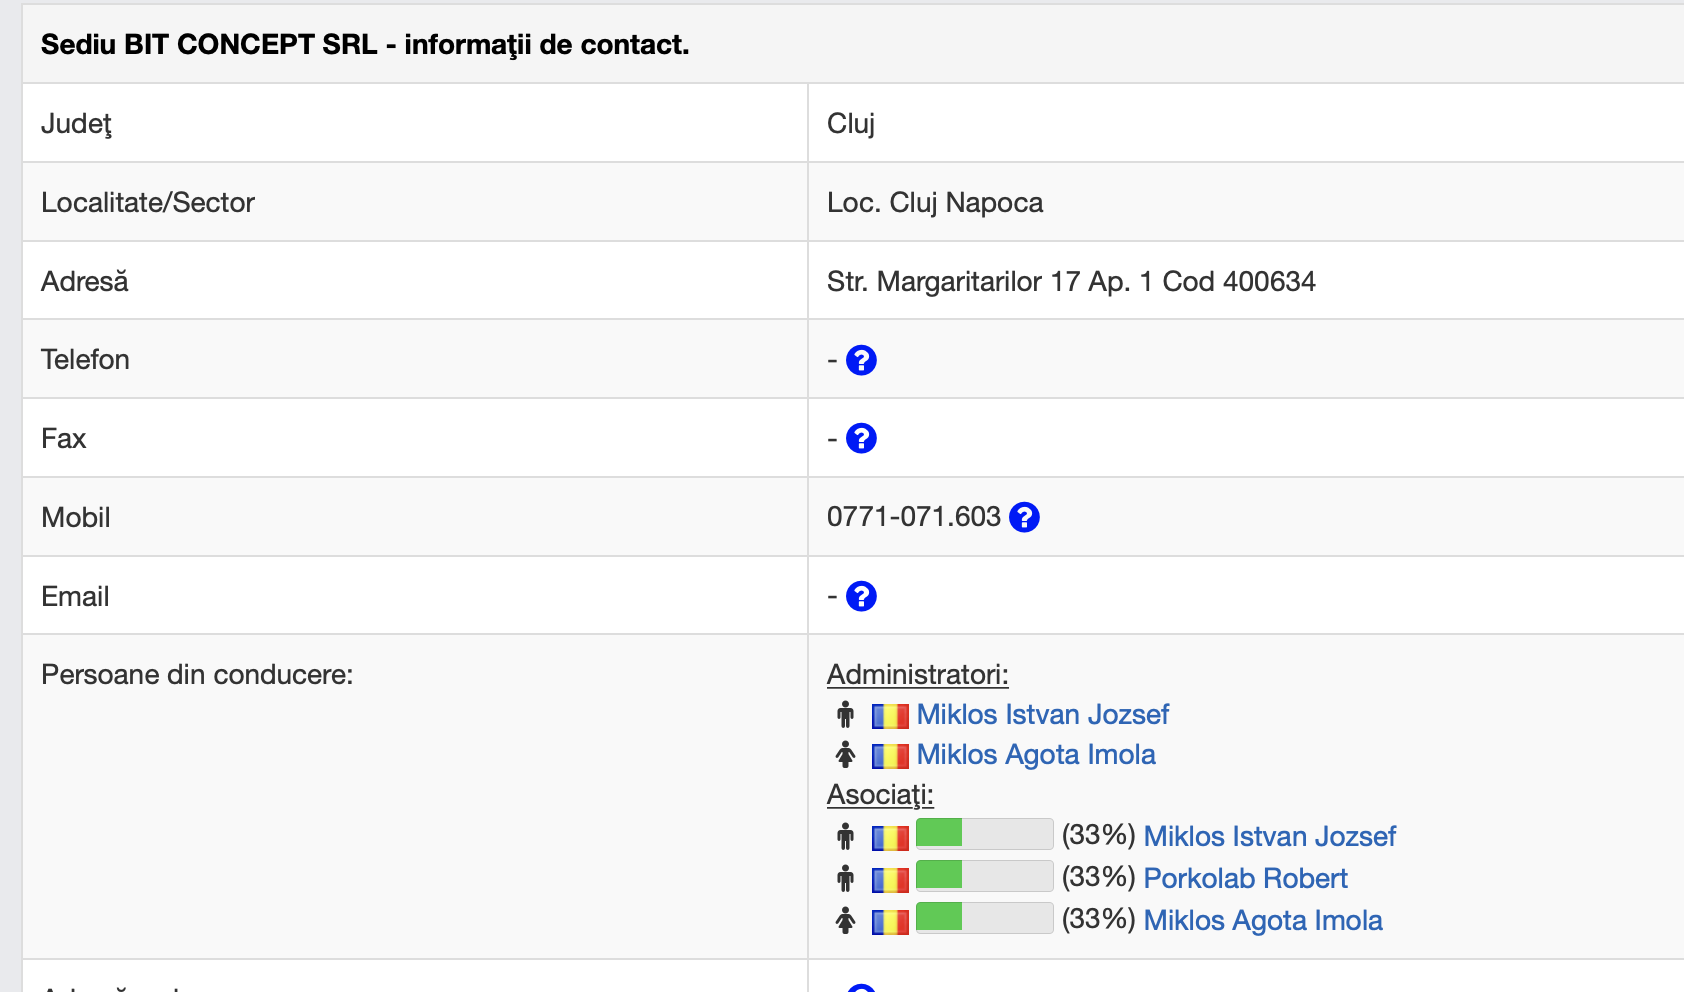Open administrator Miklos Agota Imola link
This screenshot has width=1684, height=992.
(x=1036, y=755)
